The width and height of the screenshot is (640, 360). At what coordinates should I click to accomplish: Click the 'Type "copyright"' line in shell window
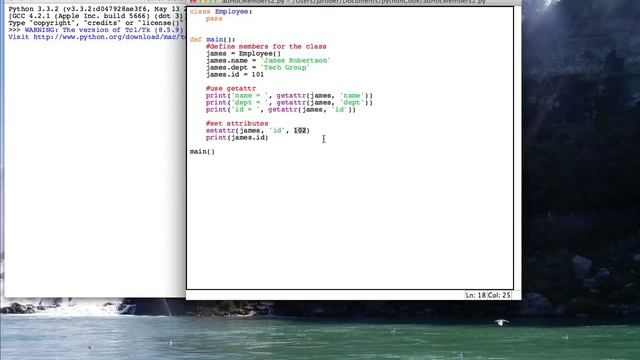(96, 23)
